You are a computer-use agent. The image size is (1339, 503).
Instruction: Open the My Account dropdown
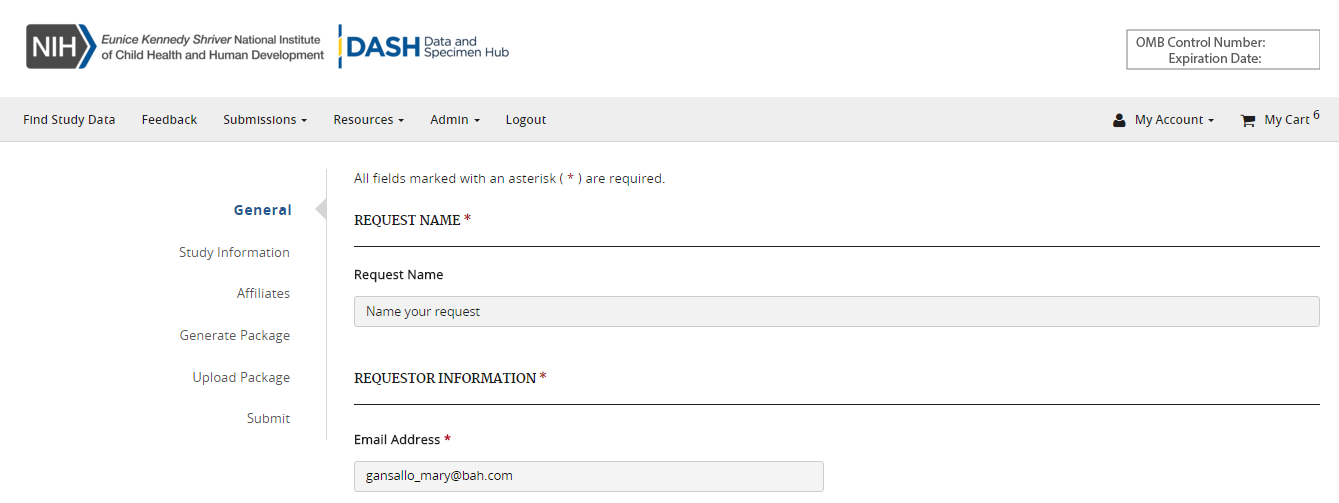pyautogui.click(x=1173, y=120)
